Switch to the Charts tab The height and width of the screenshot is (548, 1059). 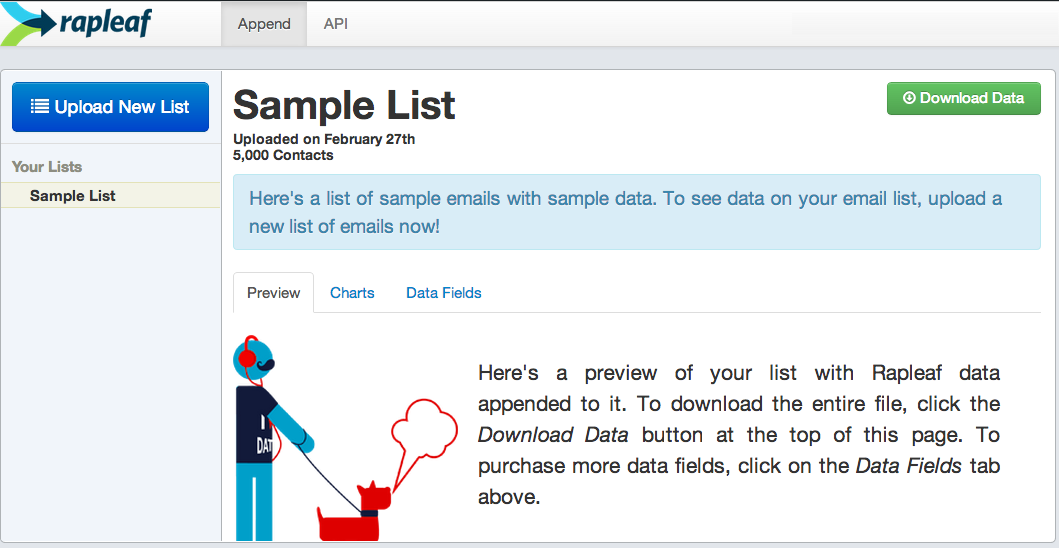(x=352, y=293)
